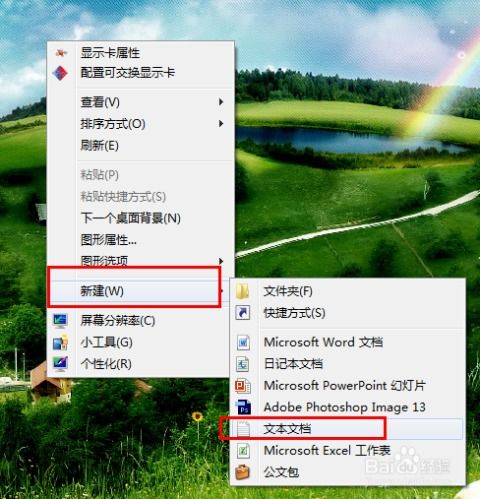Click the briefcase icon next to 公文包
Screen dimensions: 480x499
coord(242,472)
